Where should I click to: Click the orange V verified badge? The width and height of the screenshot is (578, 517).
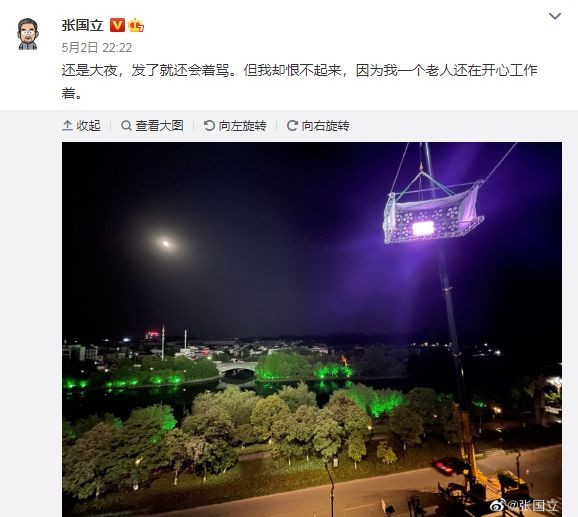(x=117, y=25)
